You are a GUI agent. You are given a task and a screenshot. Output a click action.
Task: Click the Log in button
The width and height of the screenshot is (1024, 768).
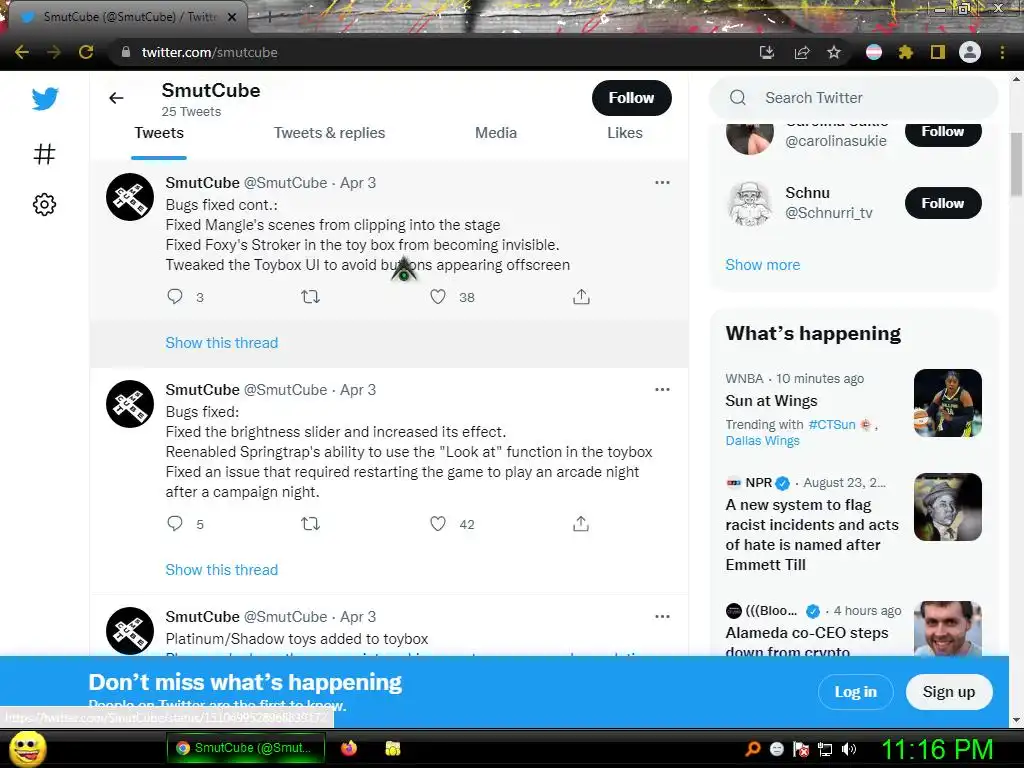pyautogui.click(x=856, y=692)
